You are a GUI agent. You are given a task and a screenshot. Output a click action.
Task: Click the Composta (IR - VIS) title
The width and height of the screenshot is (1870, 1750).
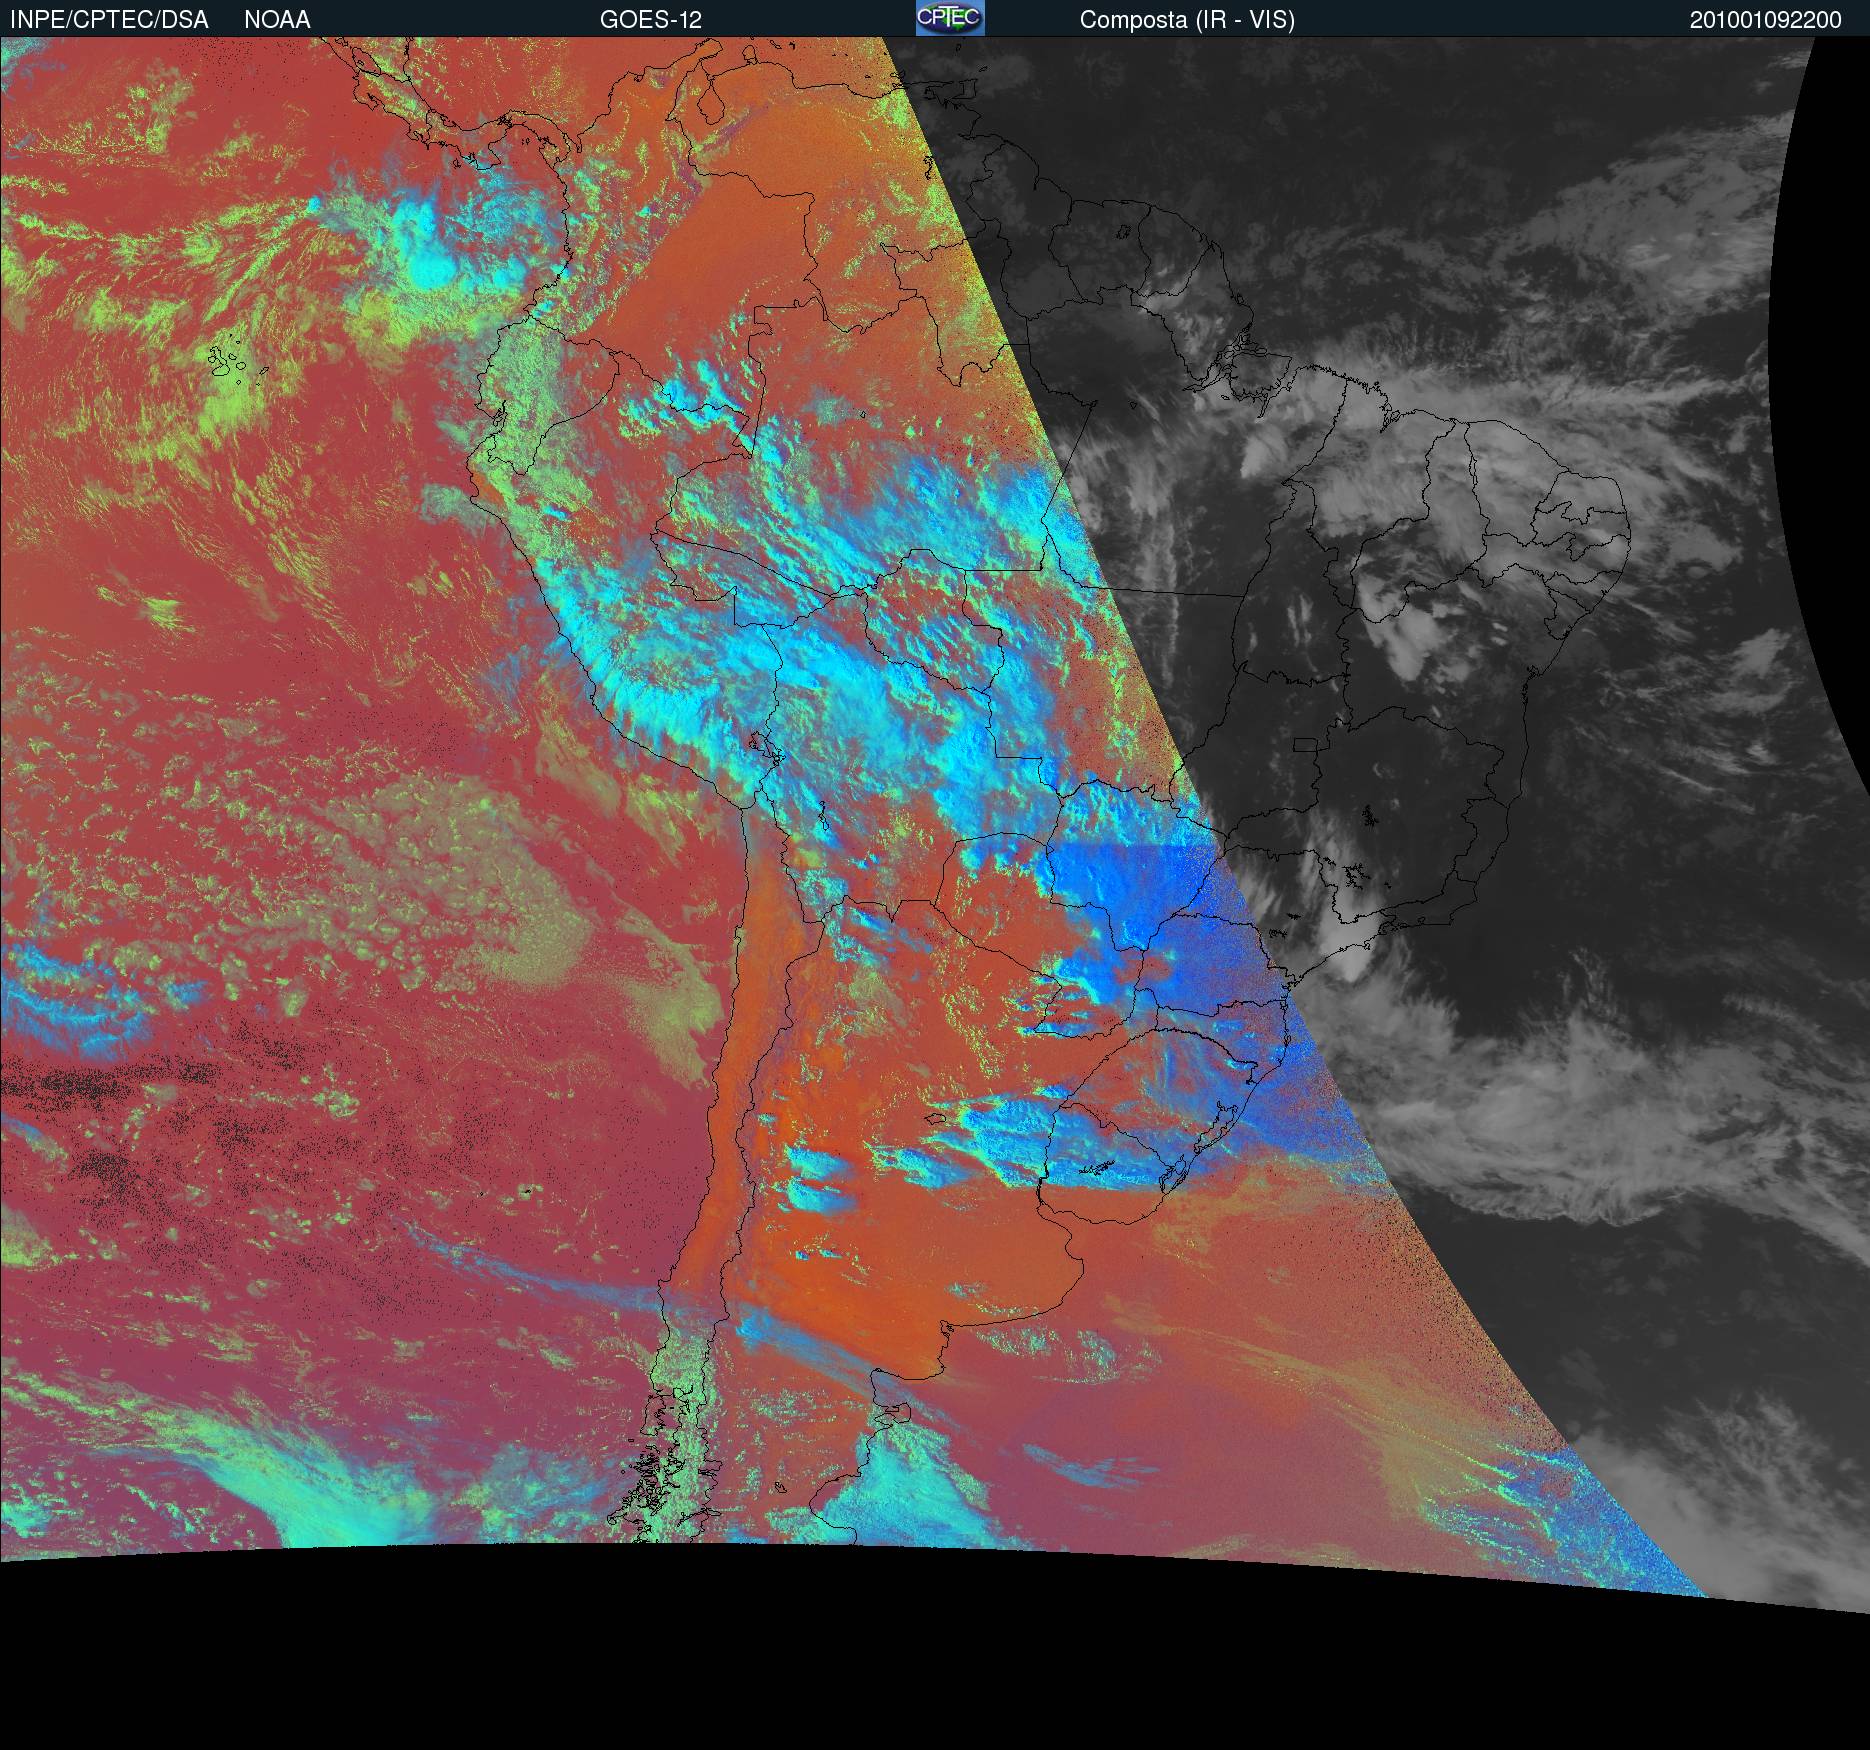(1187, 20)
